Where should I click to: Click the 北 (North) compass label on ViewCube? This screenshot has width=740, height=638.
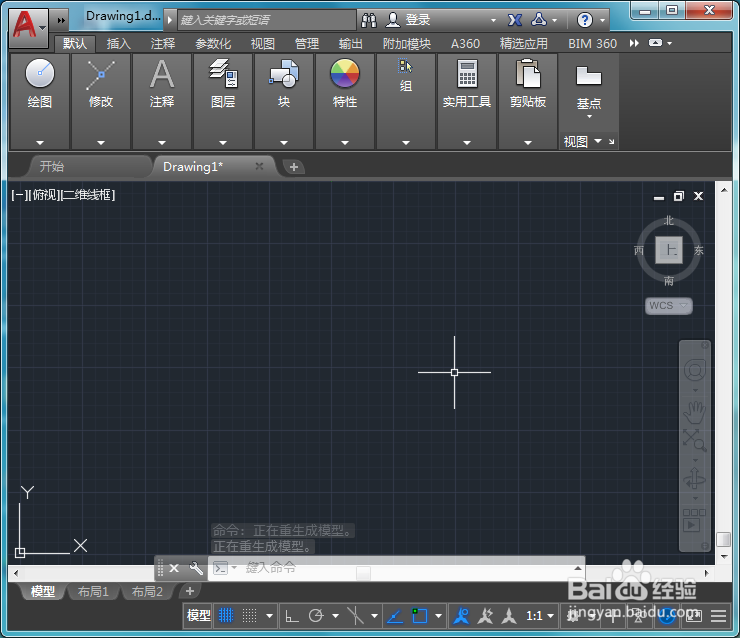pyautogui.click(x=669, y=220)
